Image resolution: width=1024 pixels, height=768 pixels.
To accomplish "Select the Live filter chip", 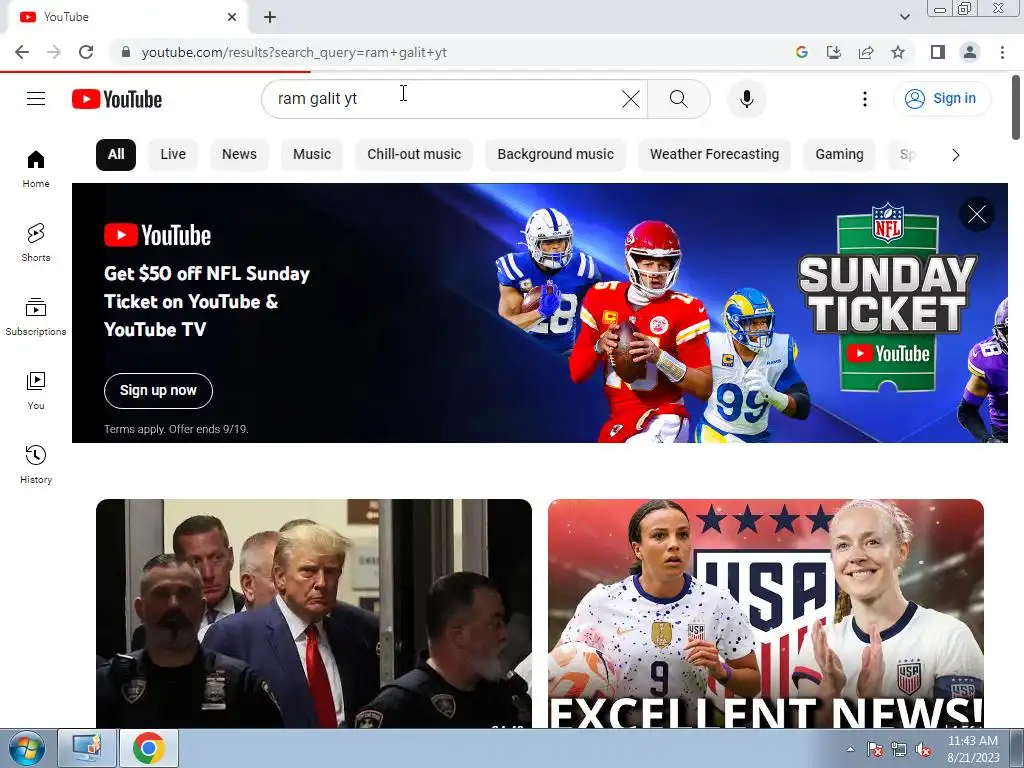I will point(173,155).
